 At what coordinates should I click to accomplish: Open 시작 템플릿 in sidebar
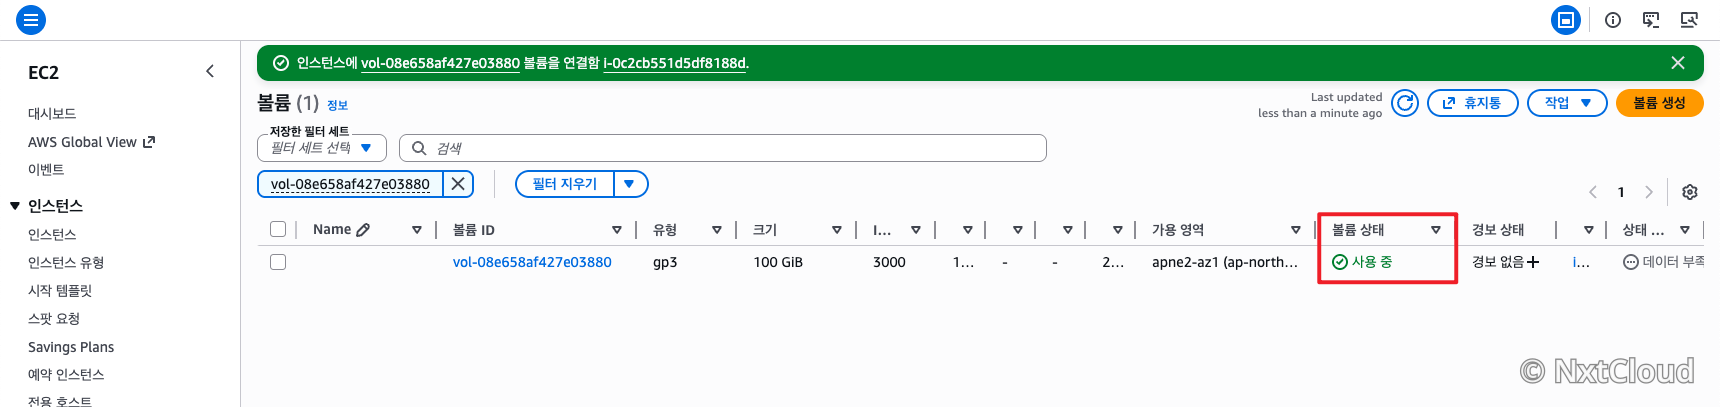[60, 290]
